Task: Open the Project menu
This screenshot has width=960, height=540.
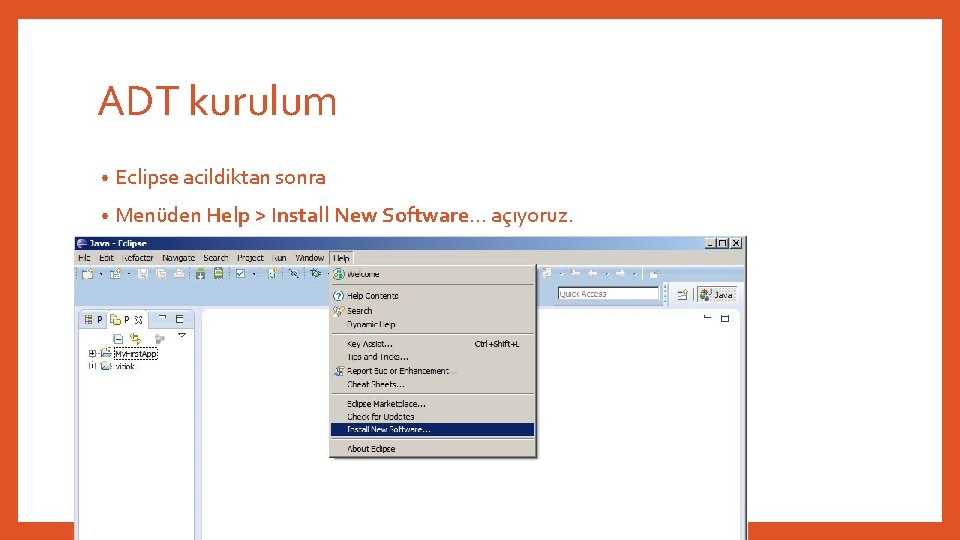Action: click(x=250, y=258)
